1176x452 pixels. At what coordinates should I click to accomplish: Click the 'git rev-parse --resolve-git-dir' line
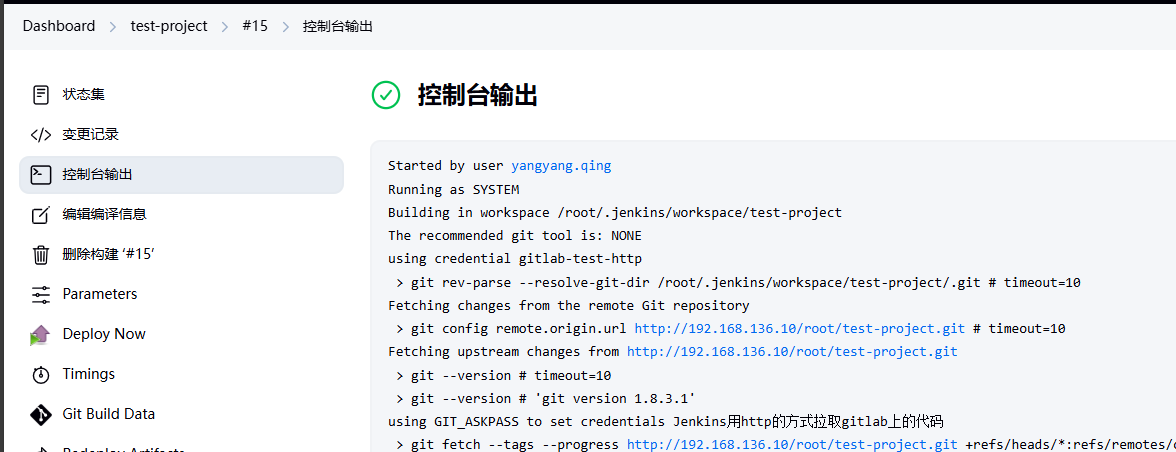coord(738,283)
